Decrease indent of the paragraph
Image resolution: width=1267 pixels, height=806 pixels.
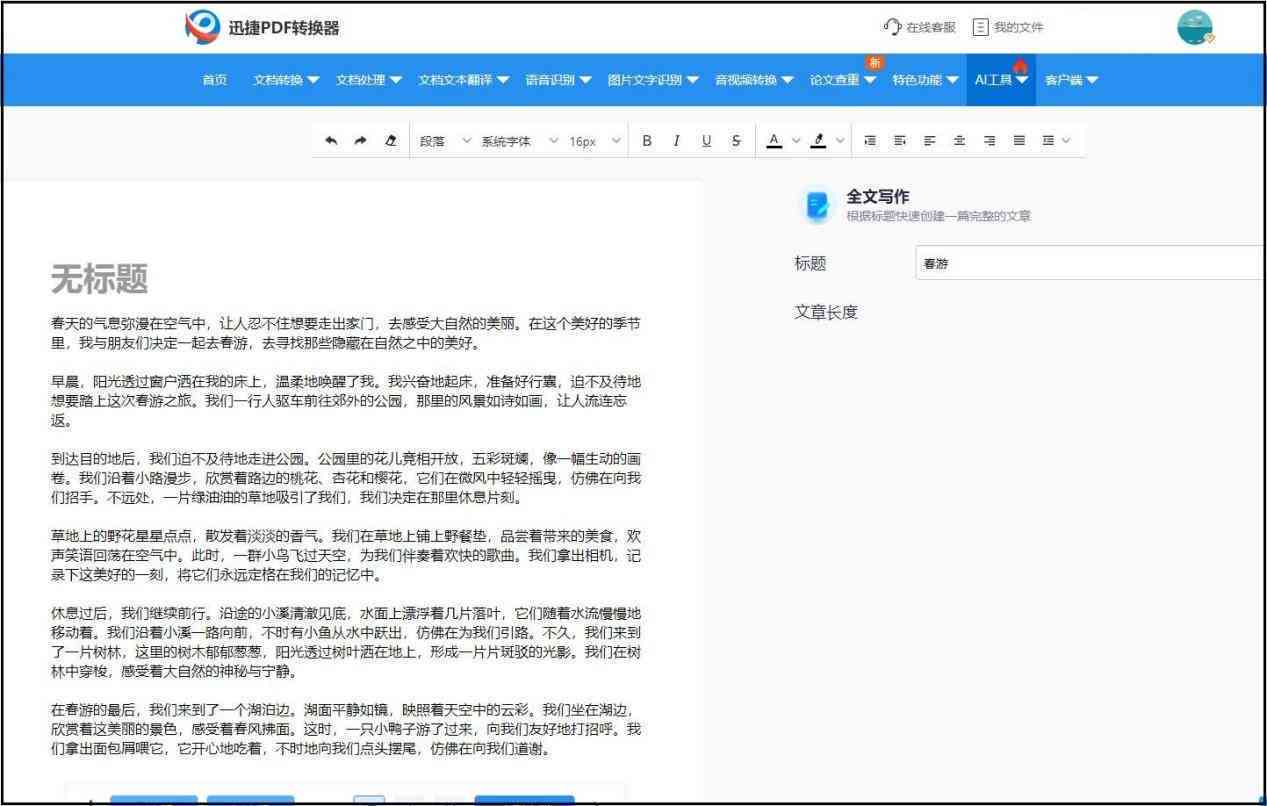coord(900,141)
